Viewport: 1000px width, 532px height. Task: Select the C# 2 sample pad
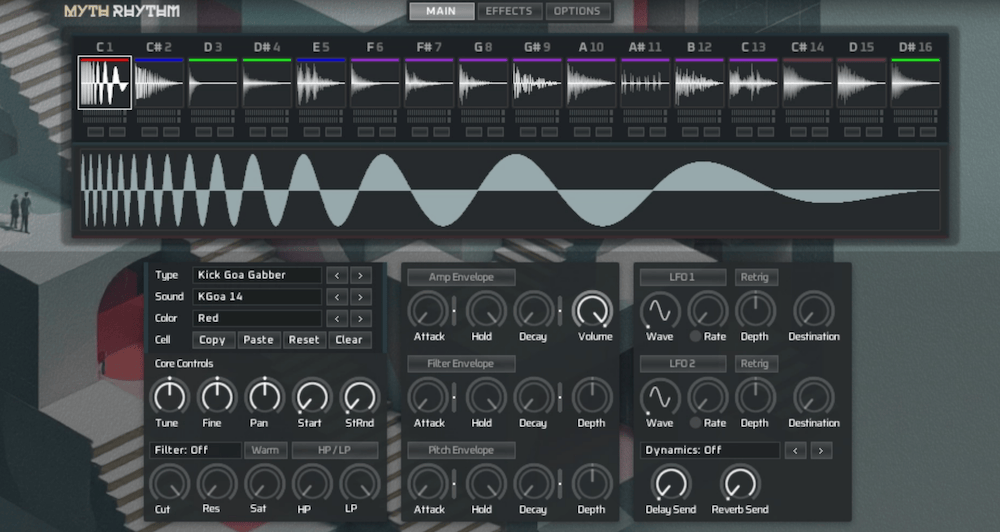click(x=159, y=83)
